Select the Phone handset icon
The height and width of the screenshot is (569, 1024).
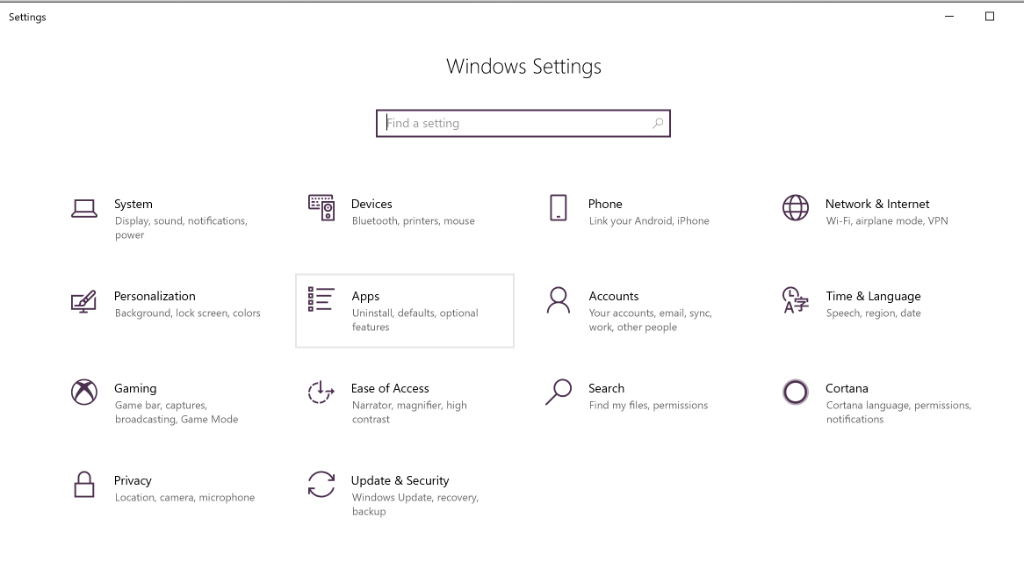tap(558, 208)
